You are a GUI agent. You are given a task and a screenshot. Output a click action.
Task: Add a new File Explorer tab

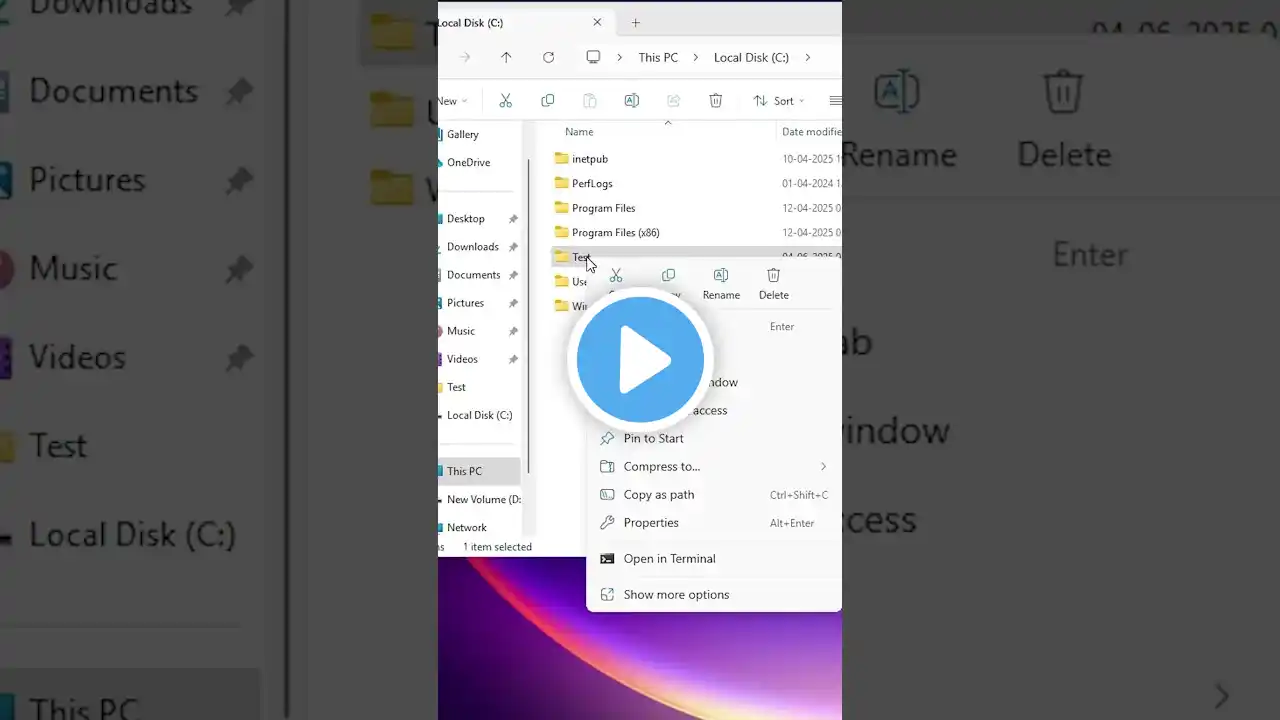635,22
